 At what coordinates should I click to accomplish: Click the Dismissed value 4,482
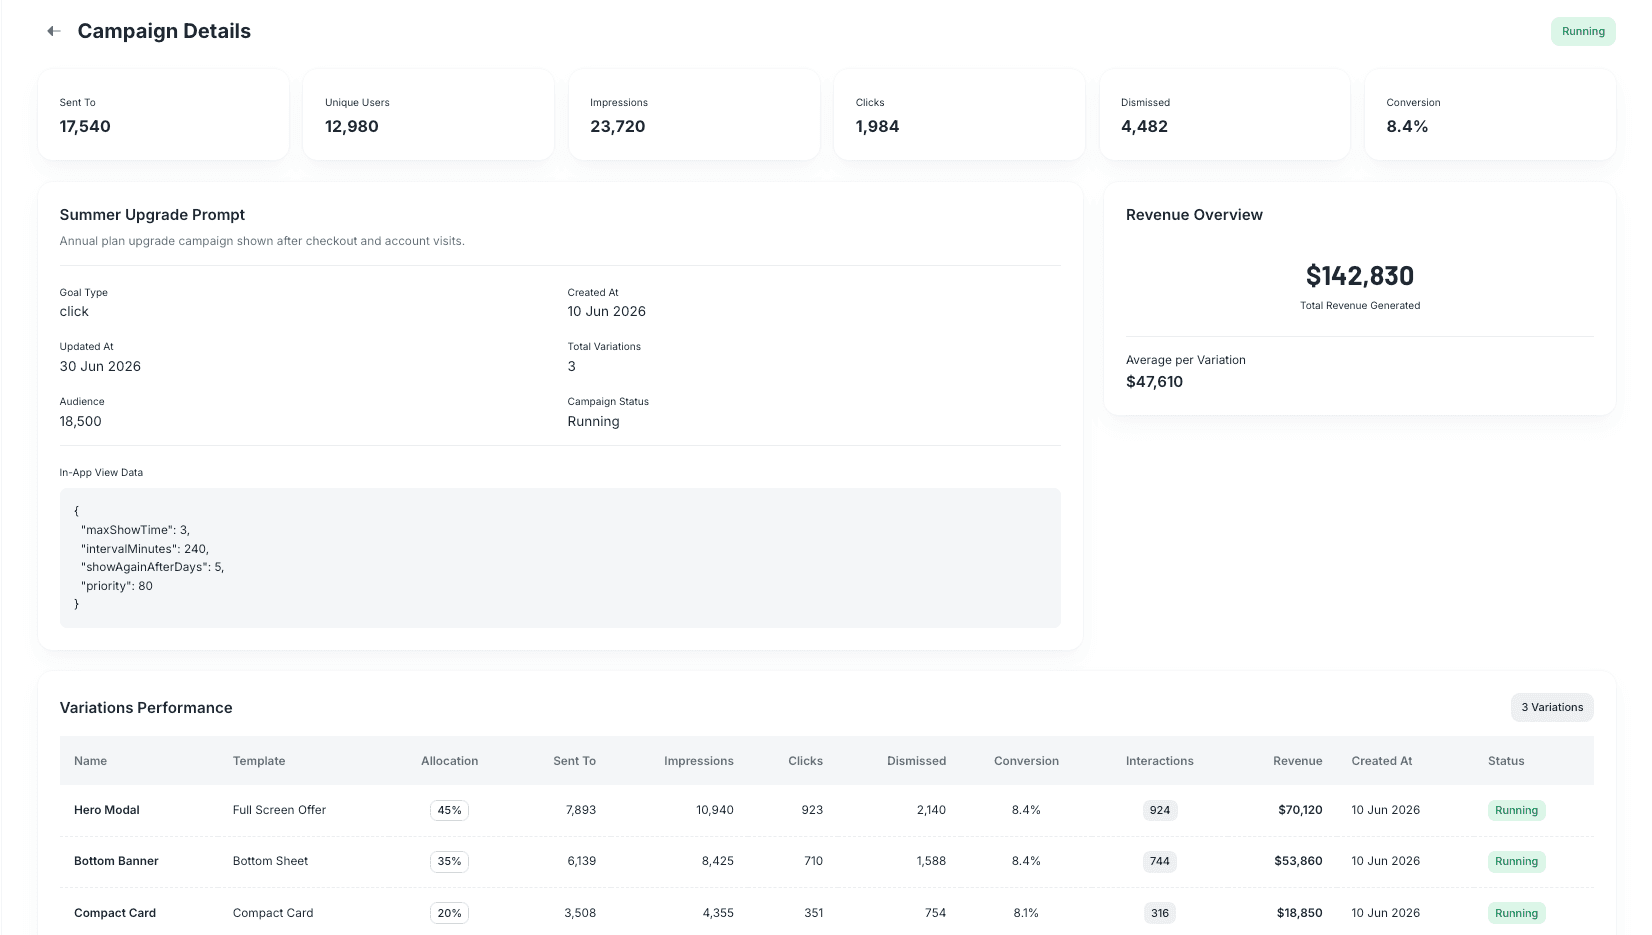pyautogui.click(x=1144, y=126)
